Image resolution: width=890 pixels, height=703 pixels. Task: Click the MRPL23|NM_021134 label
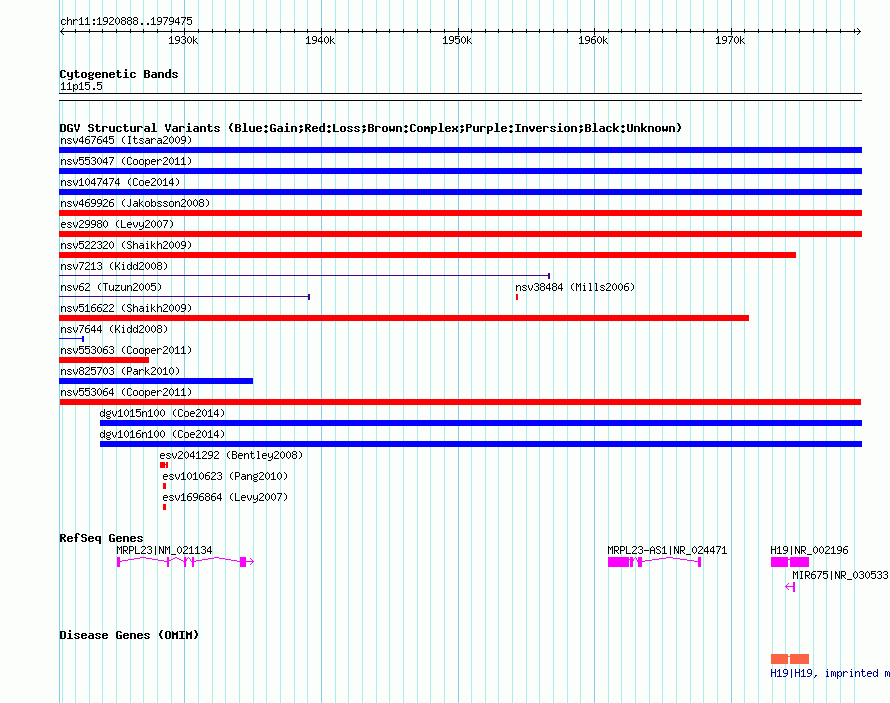(x=164, y=550)
